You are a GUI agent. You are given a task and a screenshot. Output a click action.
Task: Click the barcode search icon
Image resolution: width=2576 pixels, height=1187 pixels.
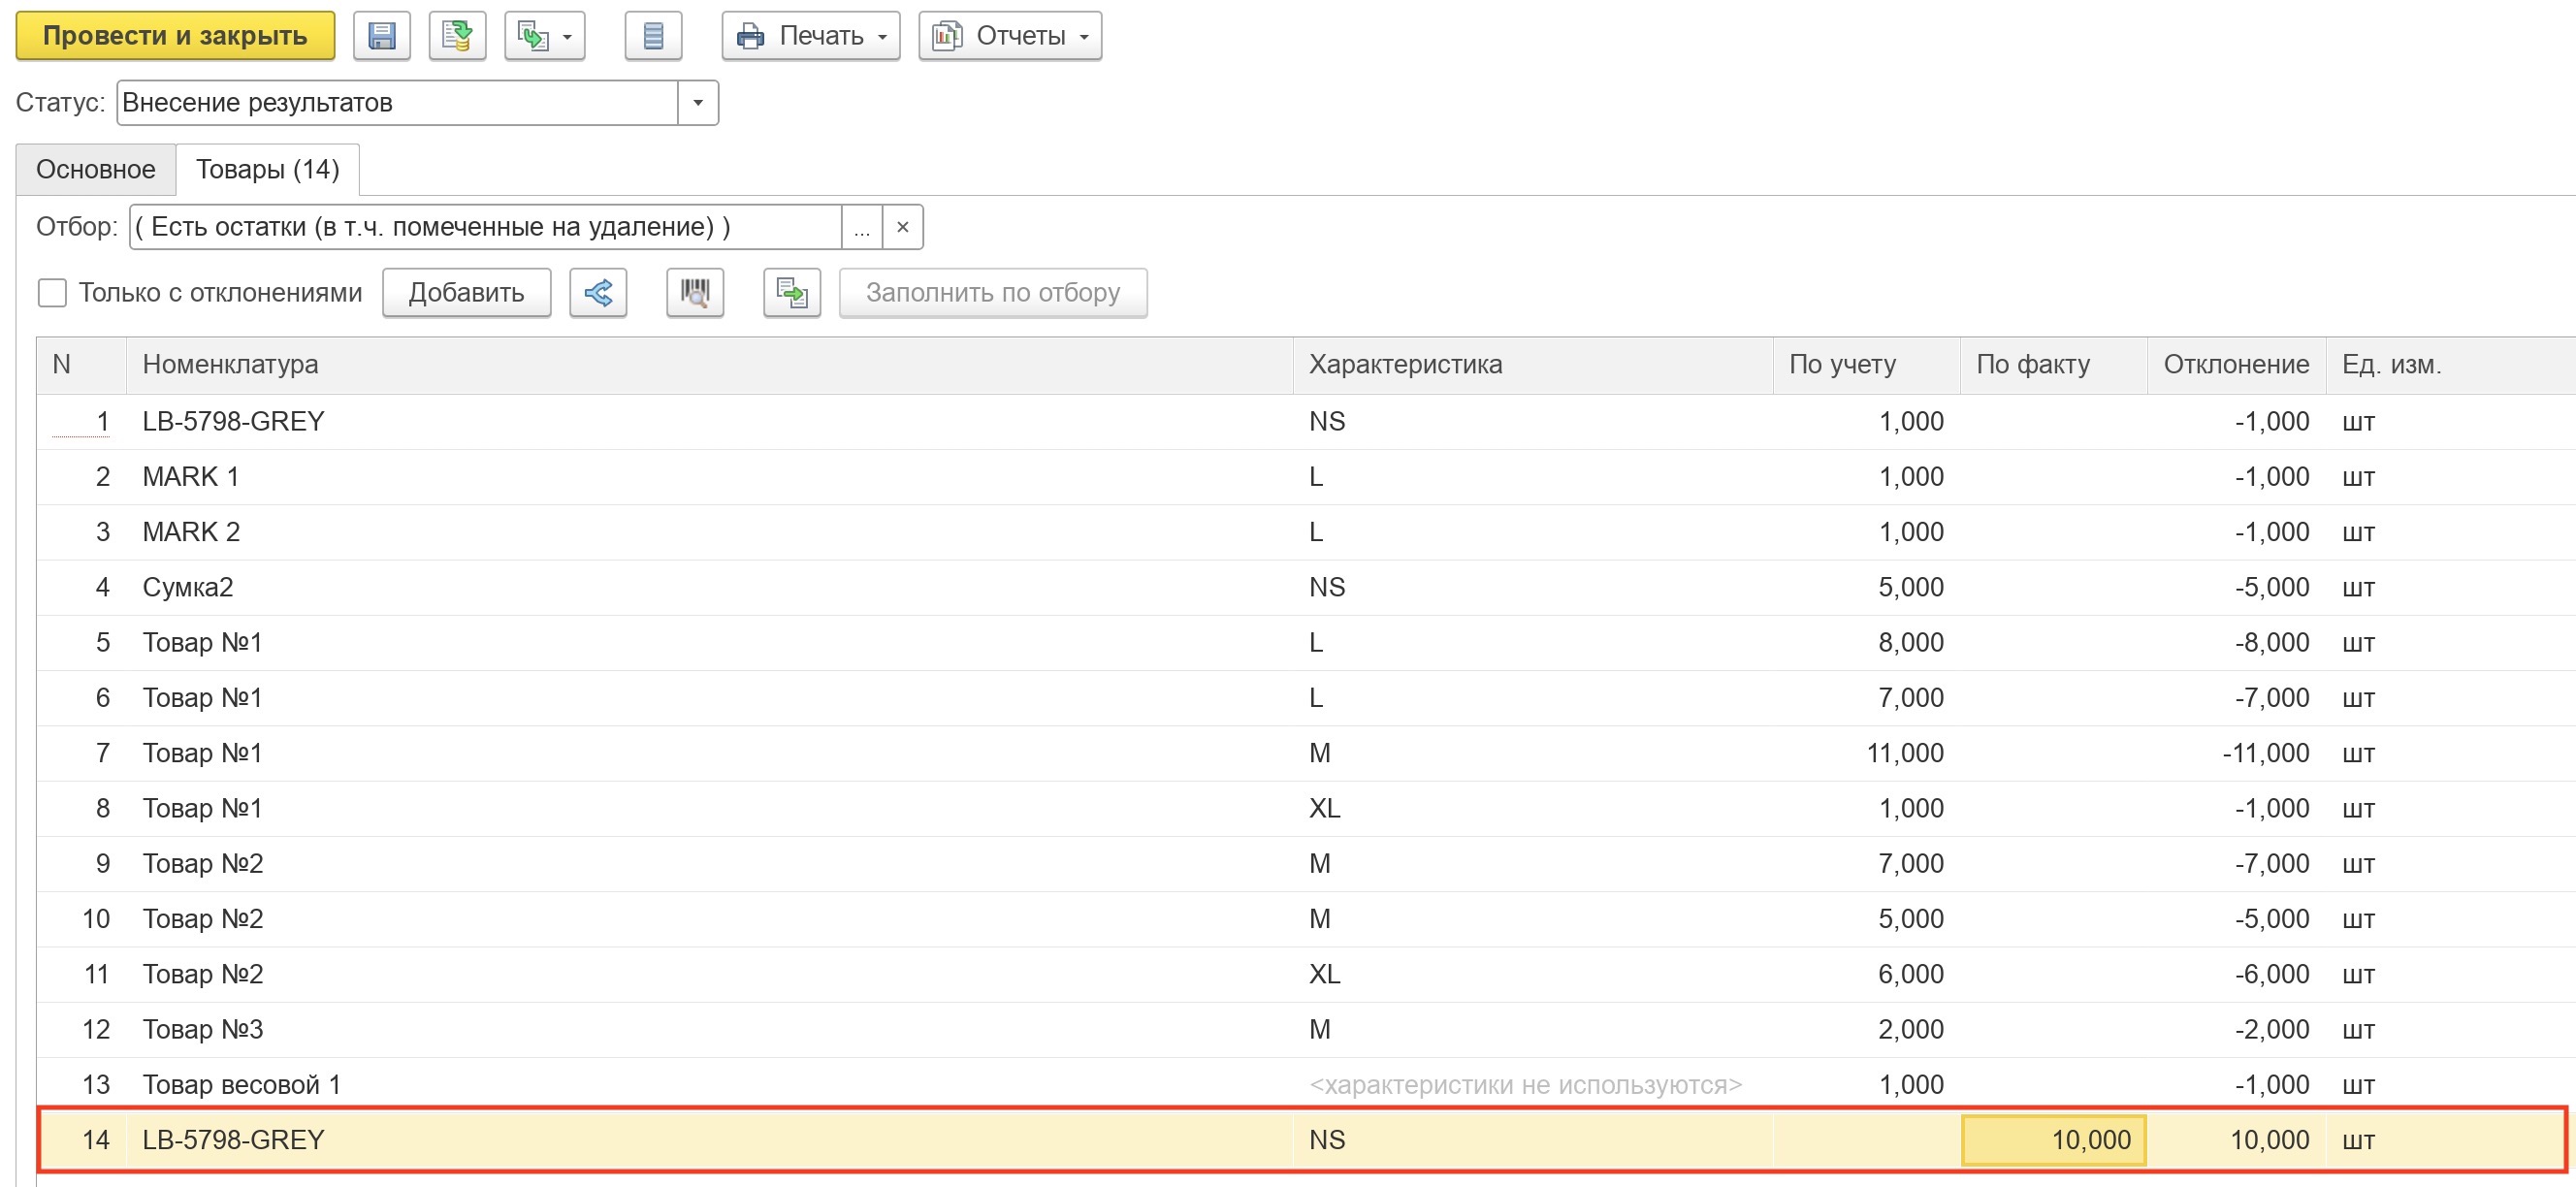click(695, 293)
